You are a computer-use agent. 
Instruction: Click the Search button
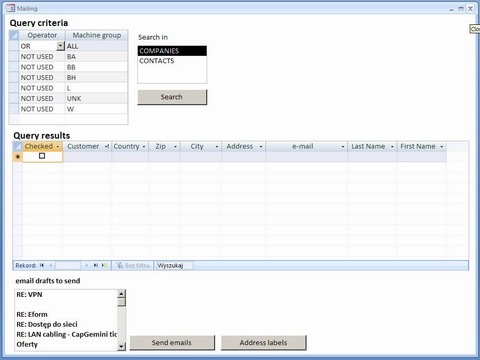[172, 97]
